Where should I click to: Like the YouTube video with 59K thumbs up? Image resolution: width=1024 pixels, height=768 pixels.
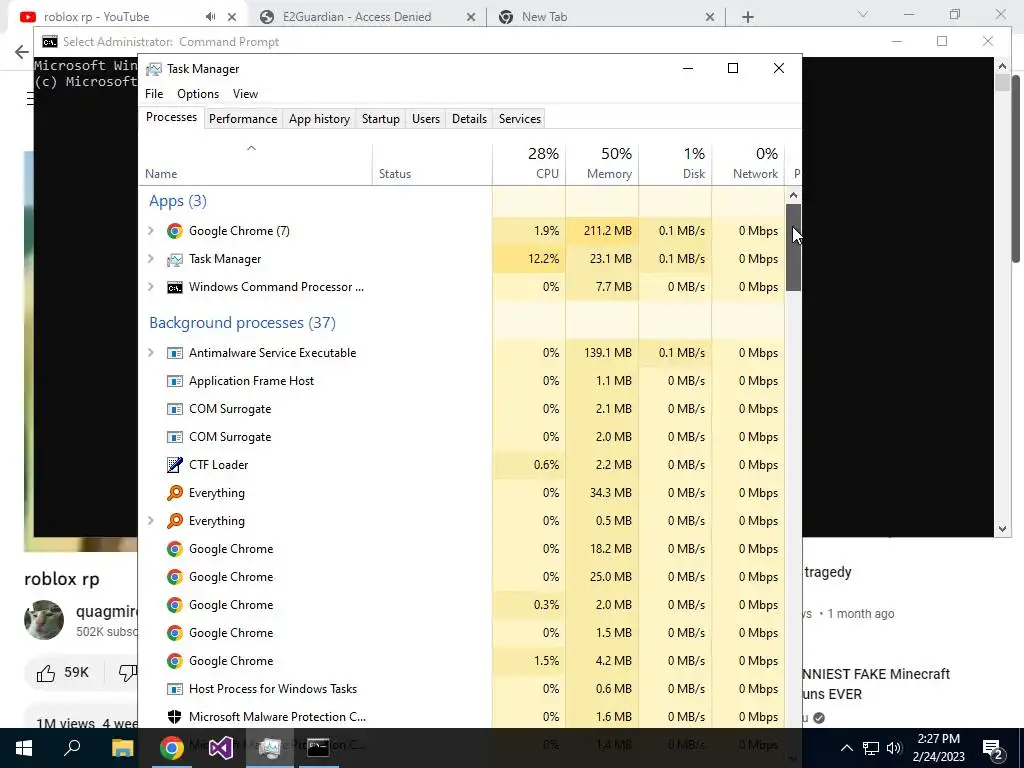pyautogui.click(x=63, y=673)
